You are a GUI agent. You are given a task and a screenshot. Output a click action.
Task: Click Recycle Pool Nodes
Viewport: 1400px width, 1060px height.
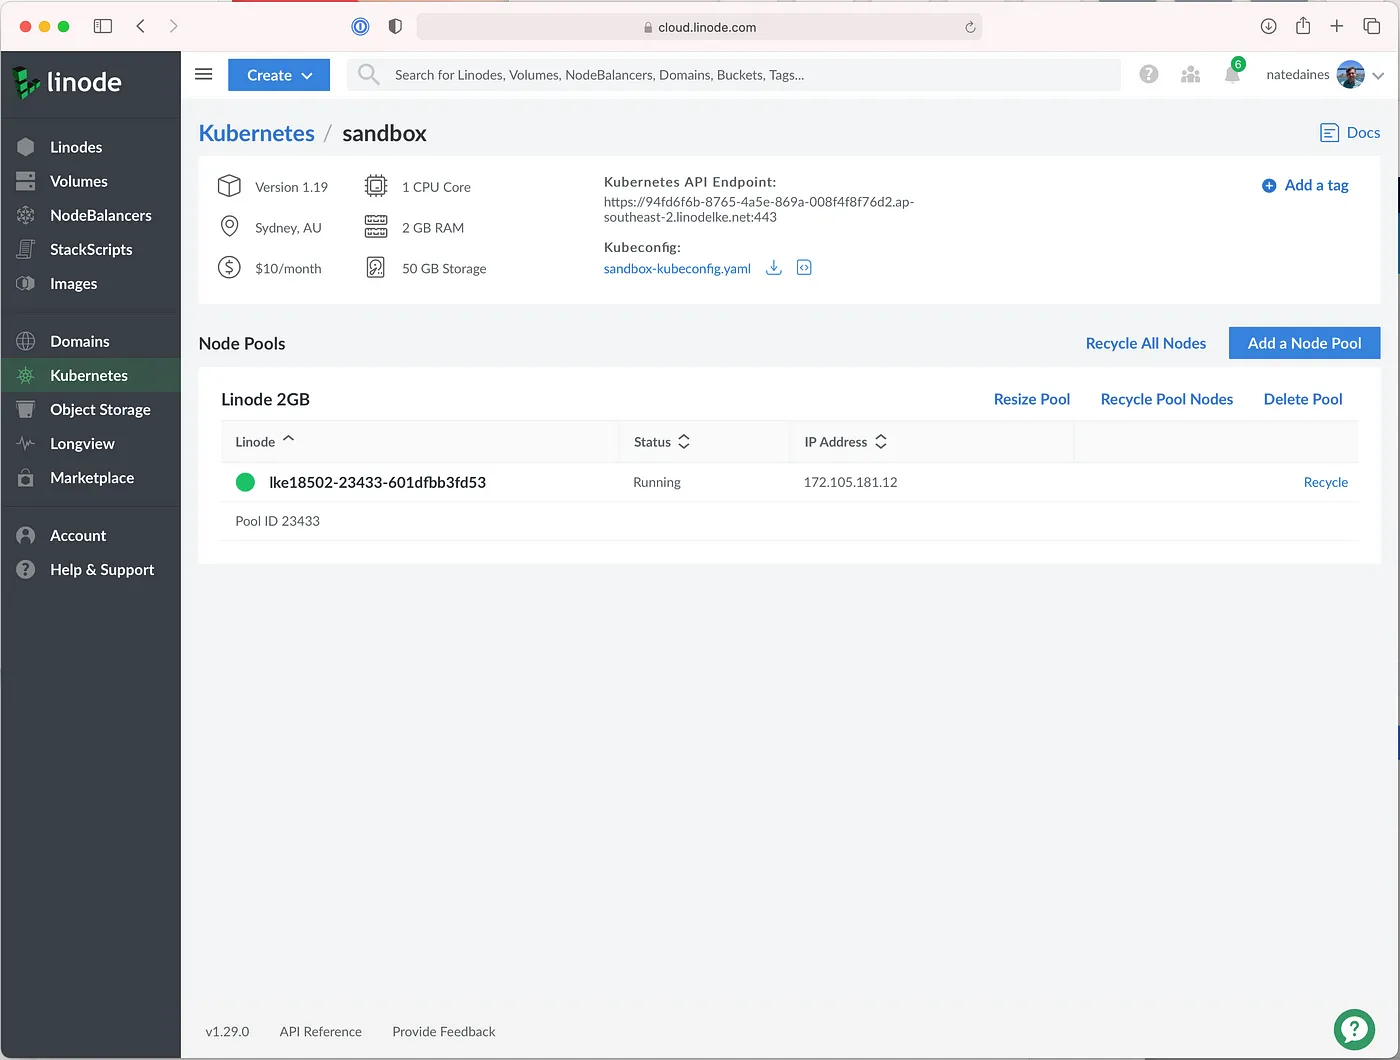tap(1167, 399)
